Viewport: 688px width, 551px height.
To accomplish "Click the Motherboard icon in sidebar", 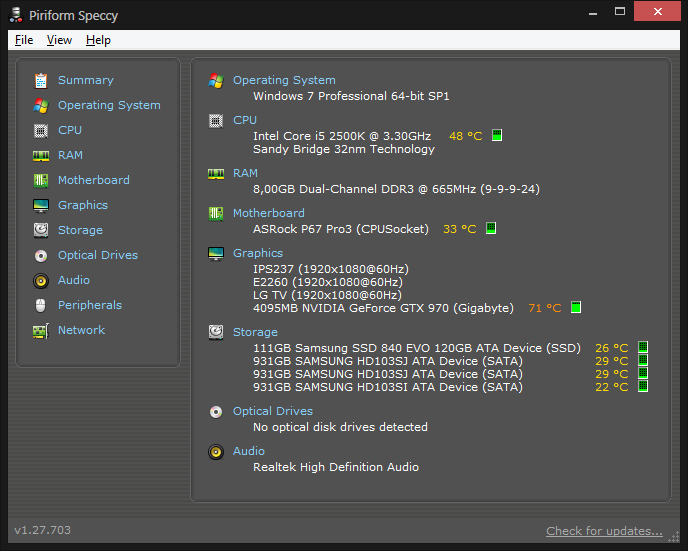I will pyautogui.click(x=41, y=180).
